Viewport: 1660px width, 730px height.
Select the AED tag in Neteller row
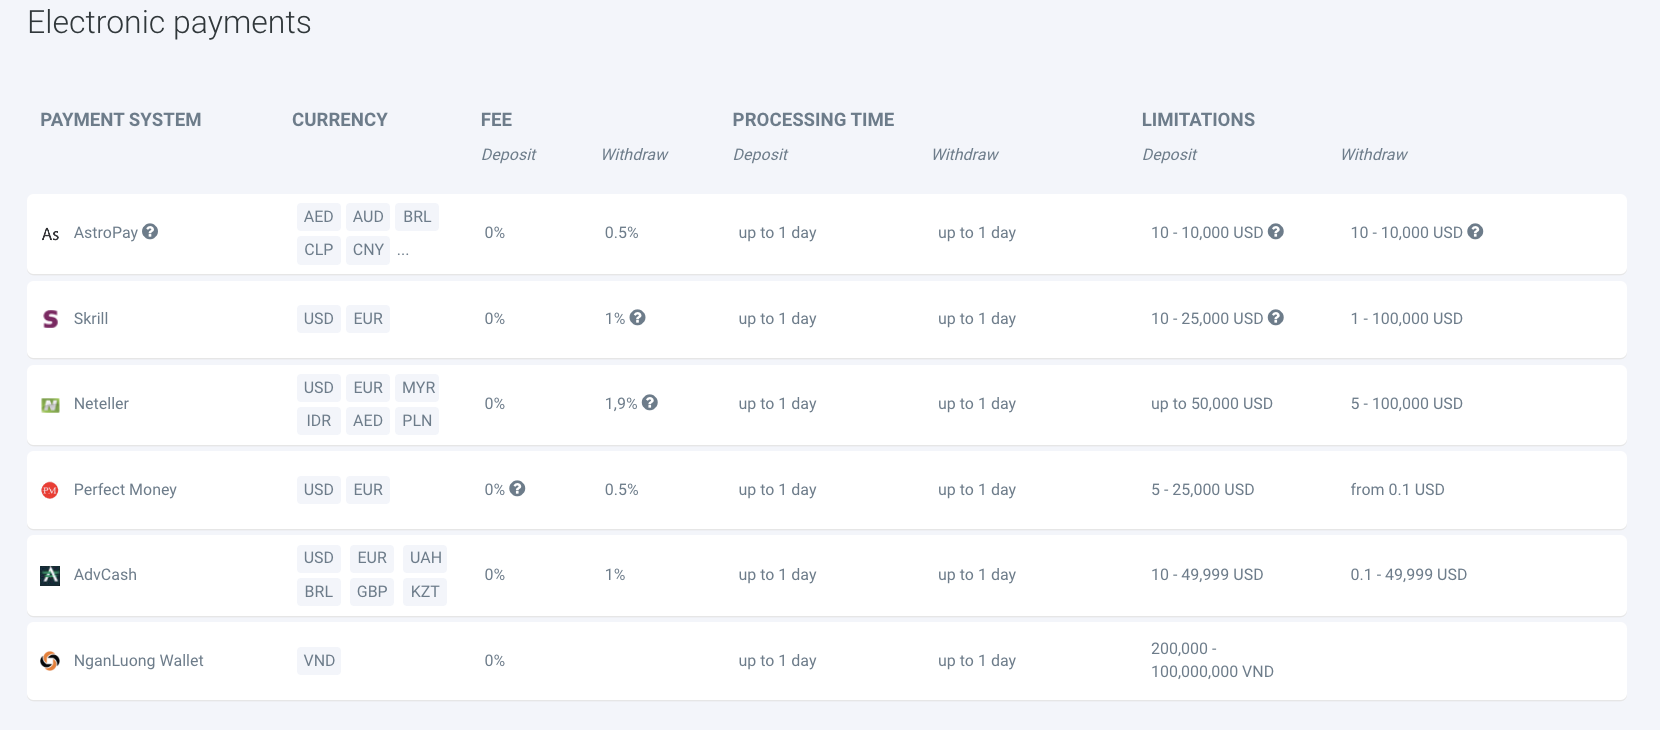pos(368,421)
